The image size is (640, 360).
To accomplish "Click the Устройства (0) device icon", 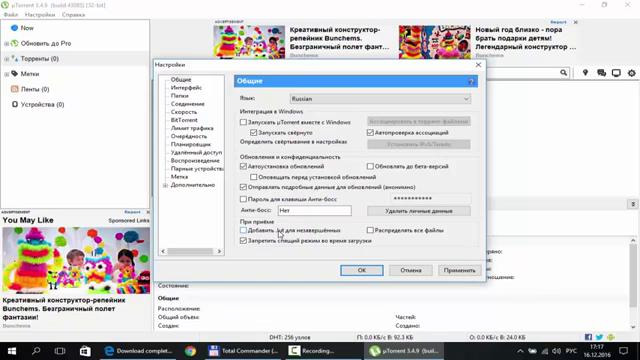I will point(15,104).
